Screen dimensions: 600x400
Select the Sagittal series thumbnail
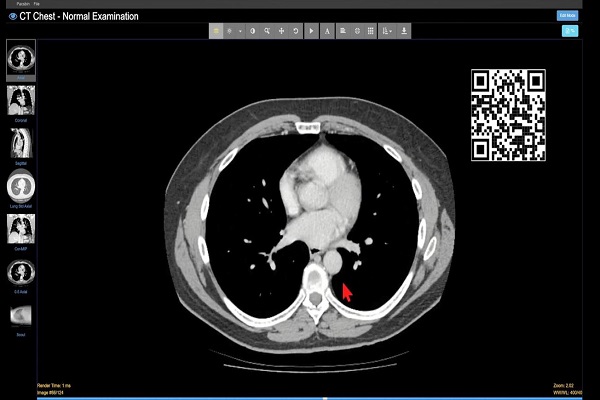pos(21,146)
